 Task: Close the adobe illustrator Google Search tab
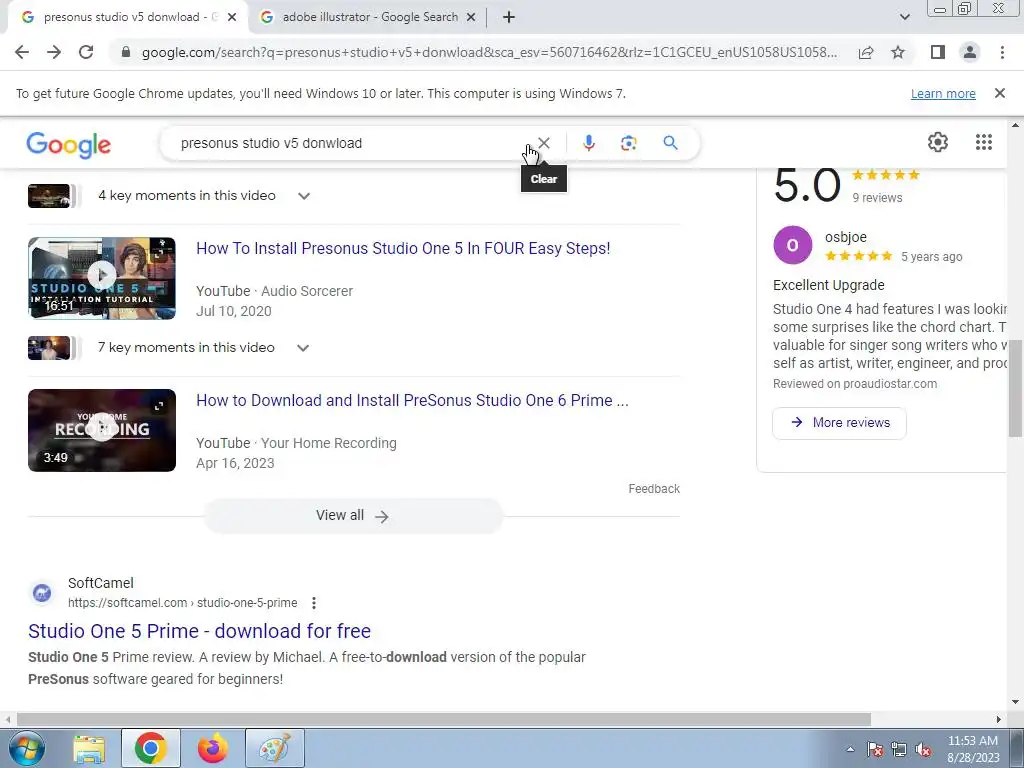[x=471, y=18]
